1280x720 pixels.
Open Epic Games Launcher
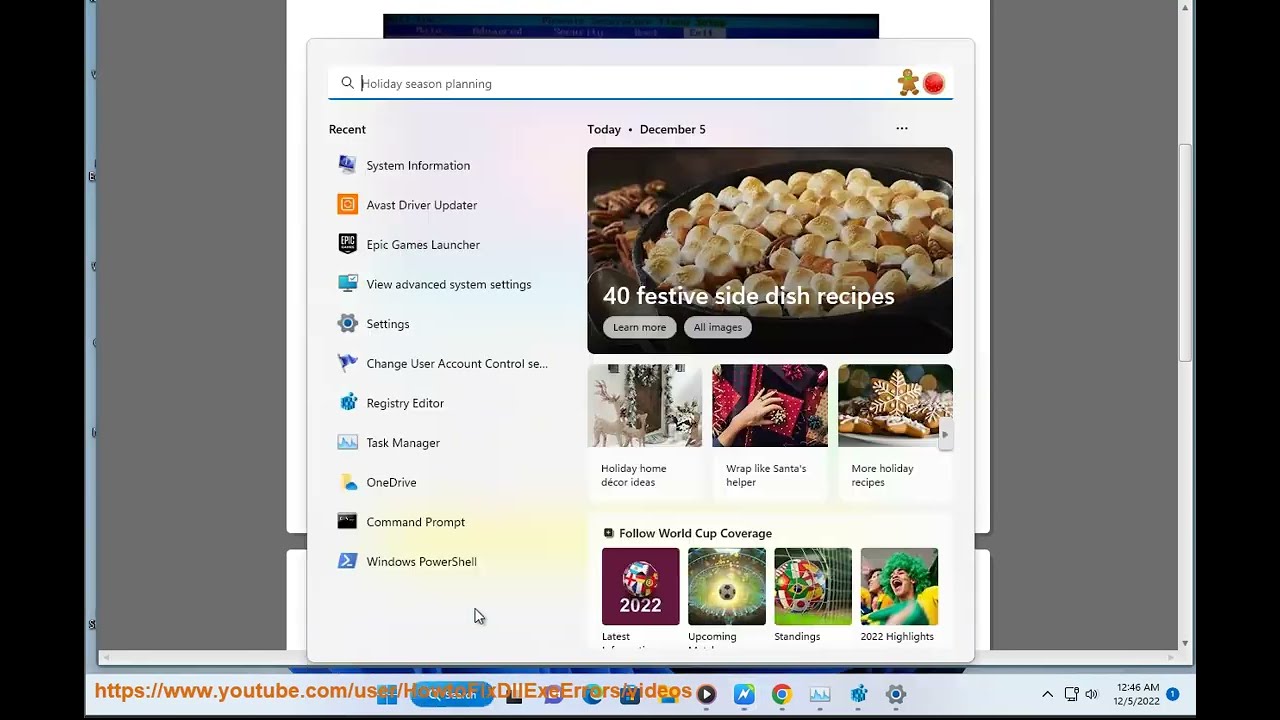pos(423,245)
